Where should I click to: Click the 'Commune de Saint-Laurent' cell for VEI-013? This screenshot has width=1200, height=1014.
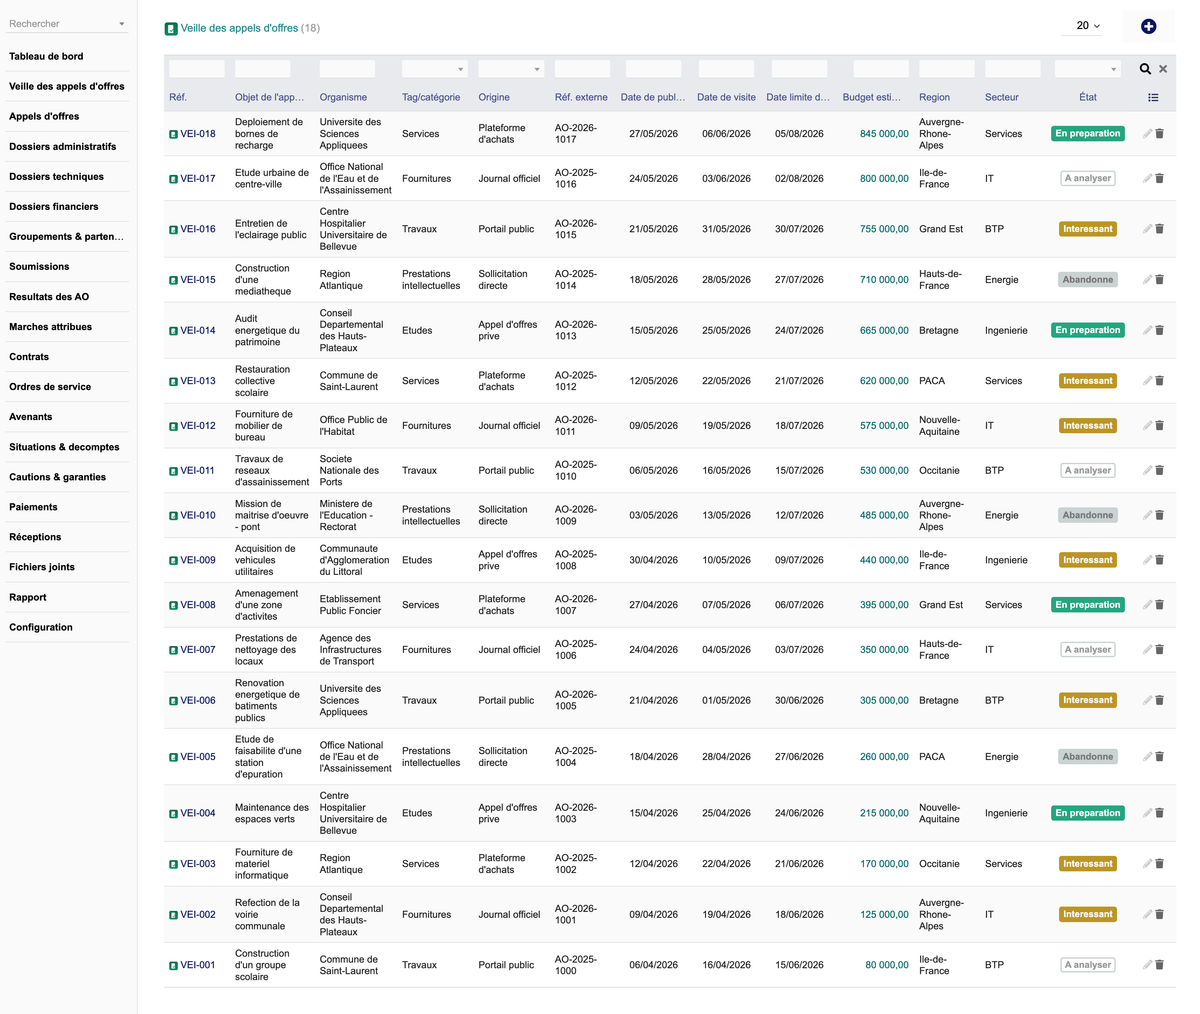[x=349, y=381]
